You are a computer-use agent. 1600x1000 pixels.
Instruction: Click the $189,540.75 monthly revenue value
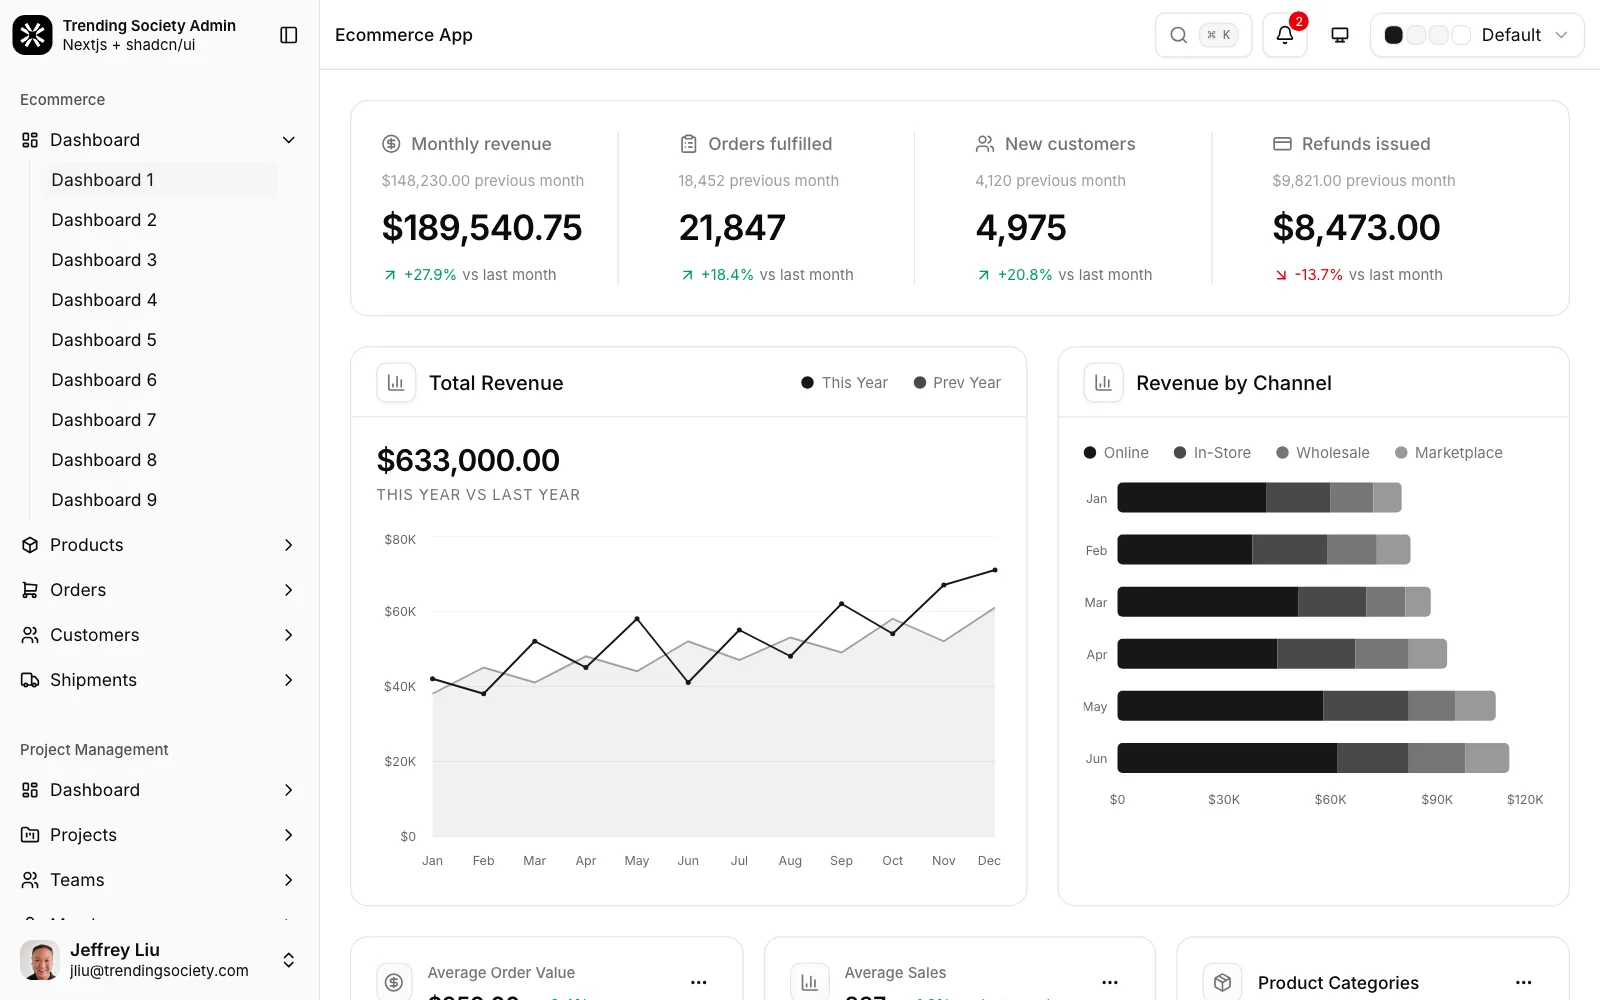(482, 228)
